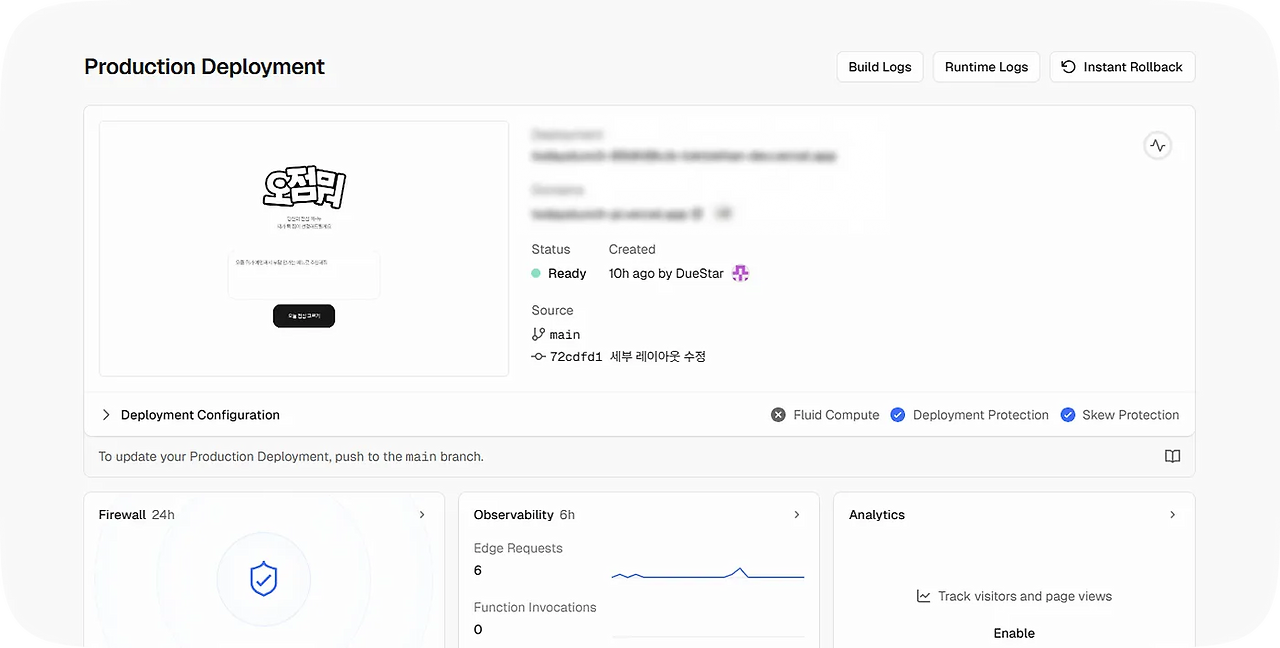Screen dimensions: 1280x648
Task: Expand the Deployment Configuration section
Action: (x=106, y=415)
